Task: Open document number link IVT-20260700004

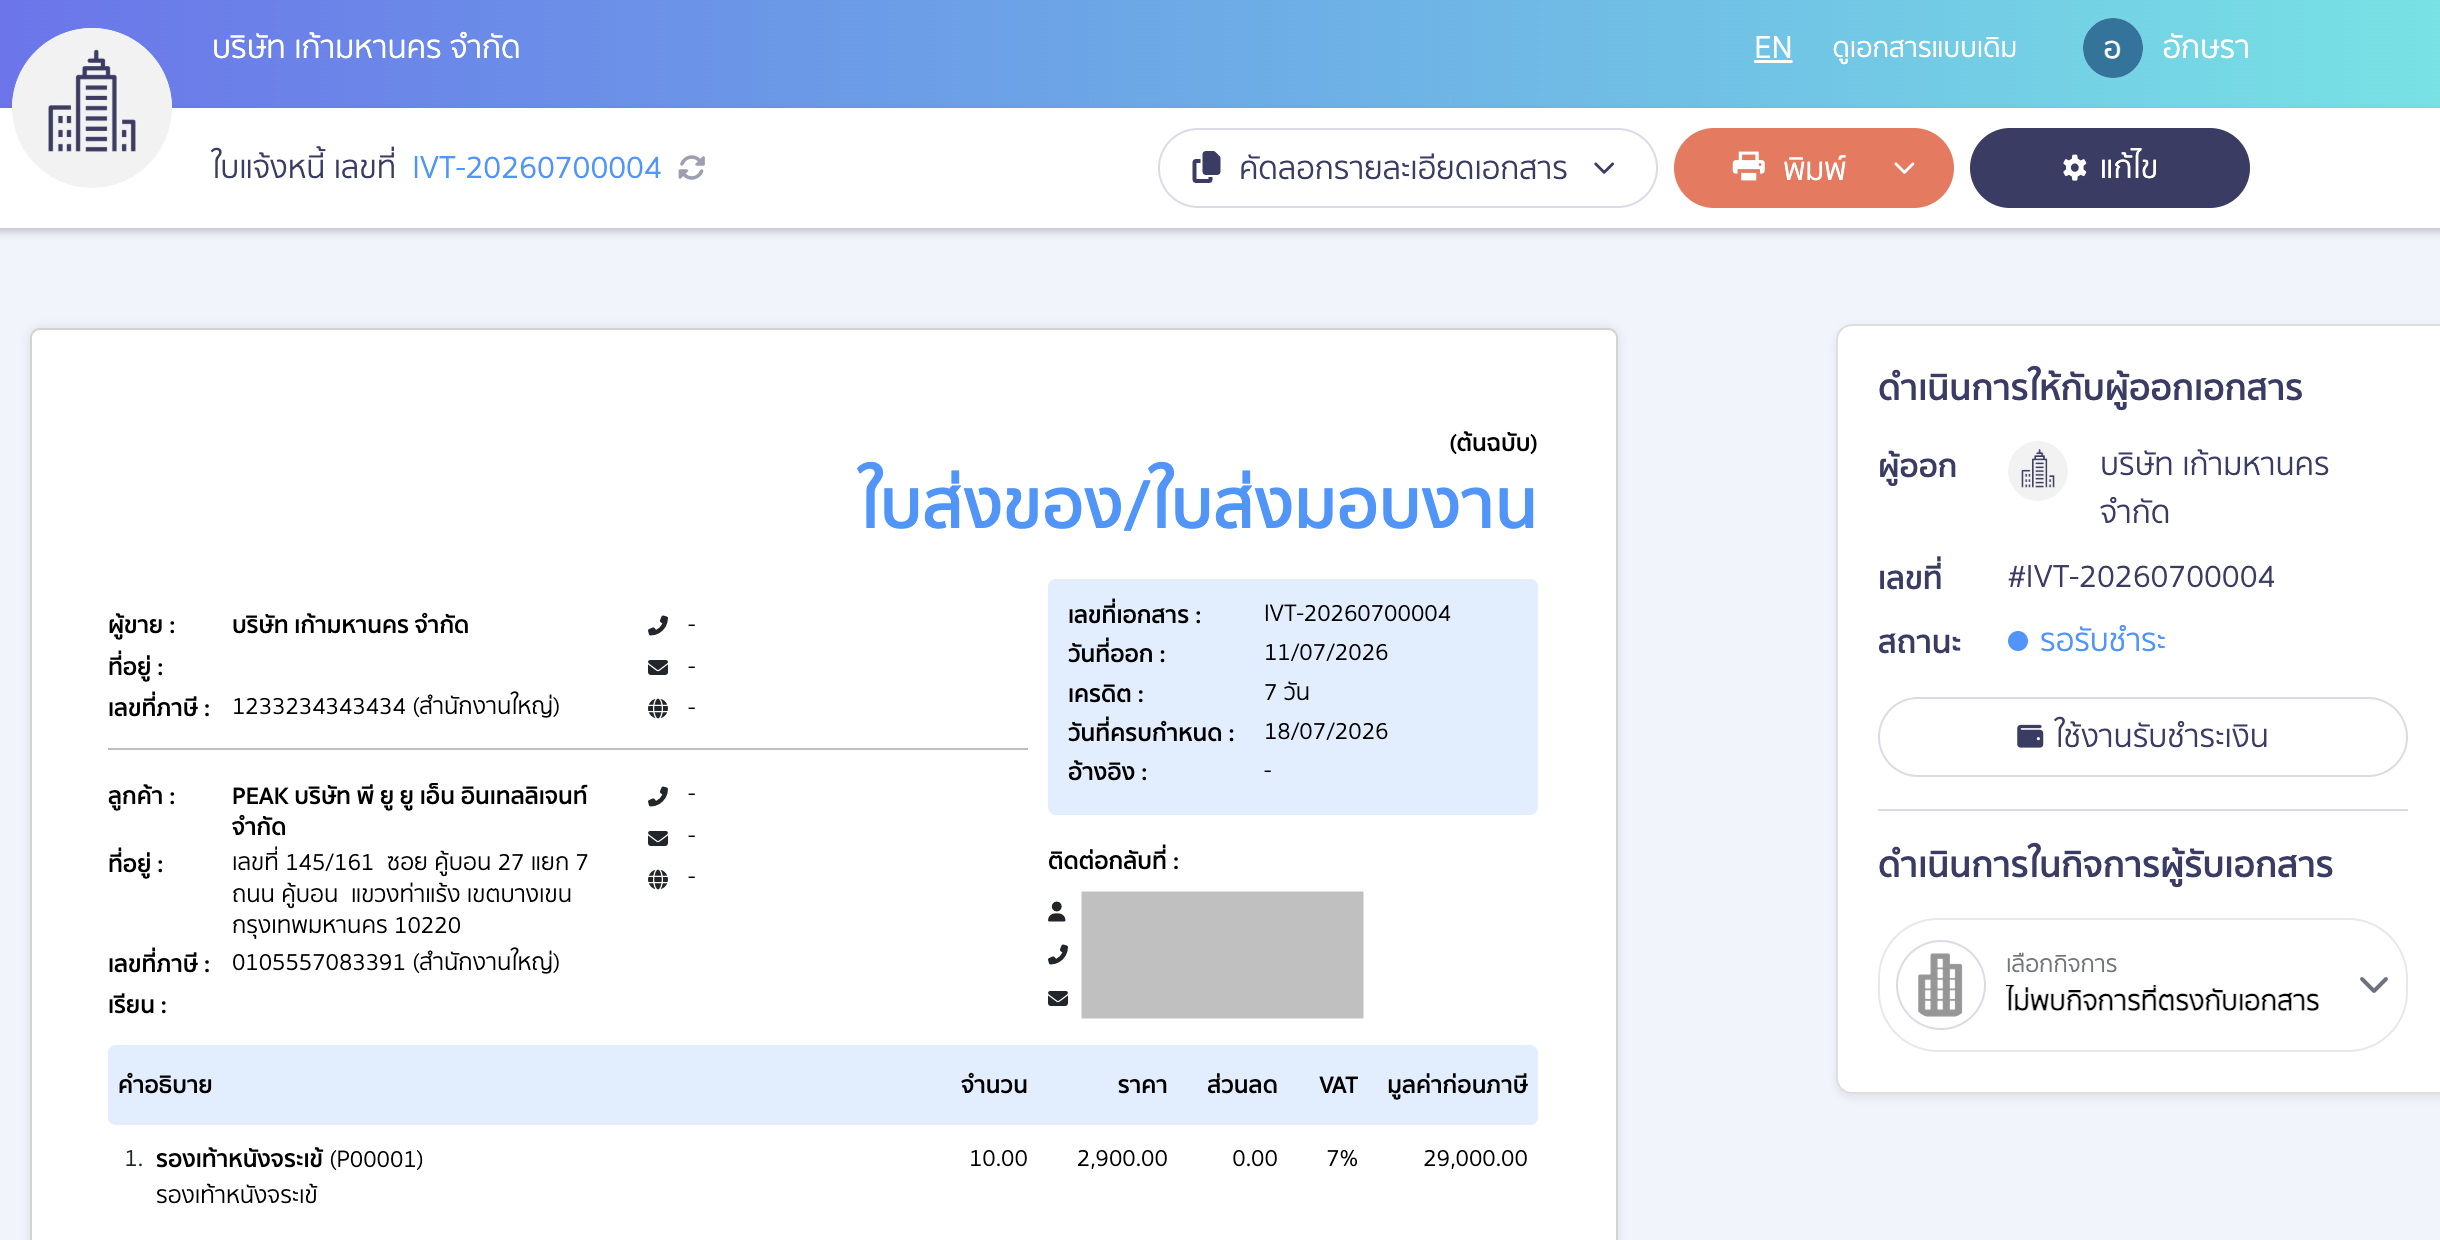Action: (x=537, y=167)
